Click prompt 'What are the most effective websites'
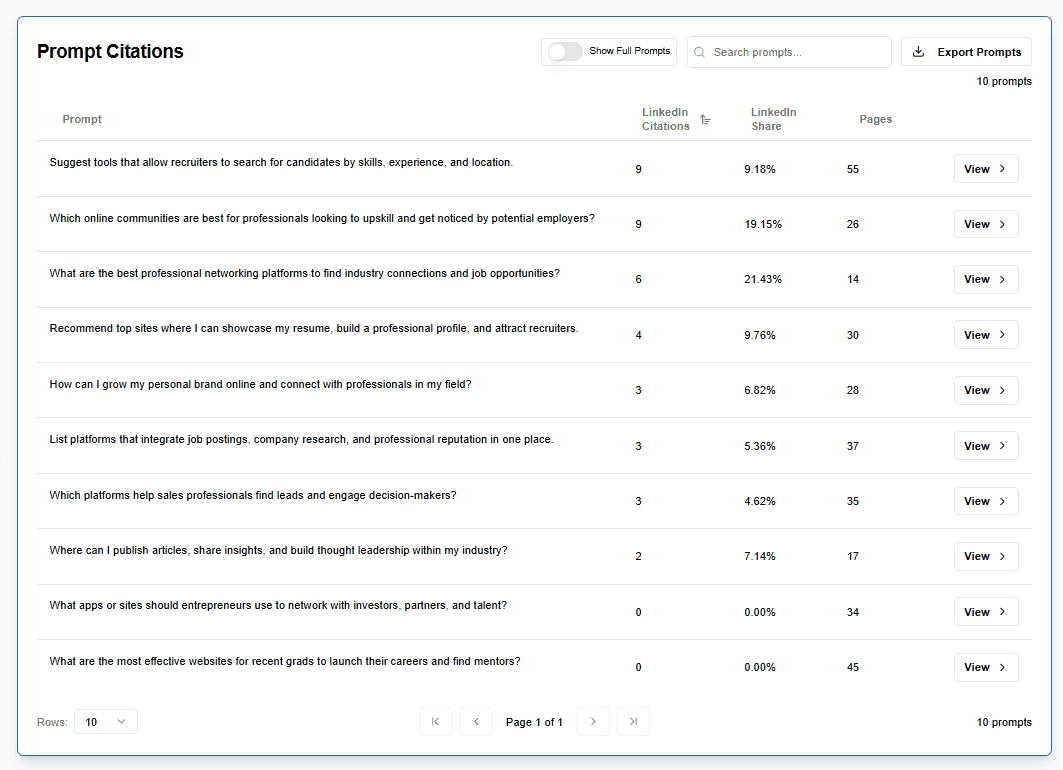This screenshot has width=1063, height=770. click(285, 662)
